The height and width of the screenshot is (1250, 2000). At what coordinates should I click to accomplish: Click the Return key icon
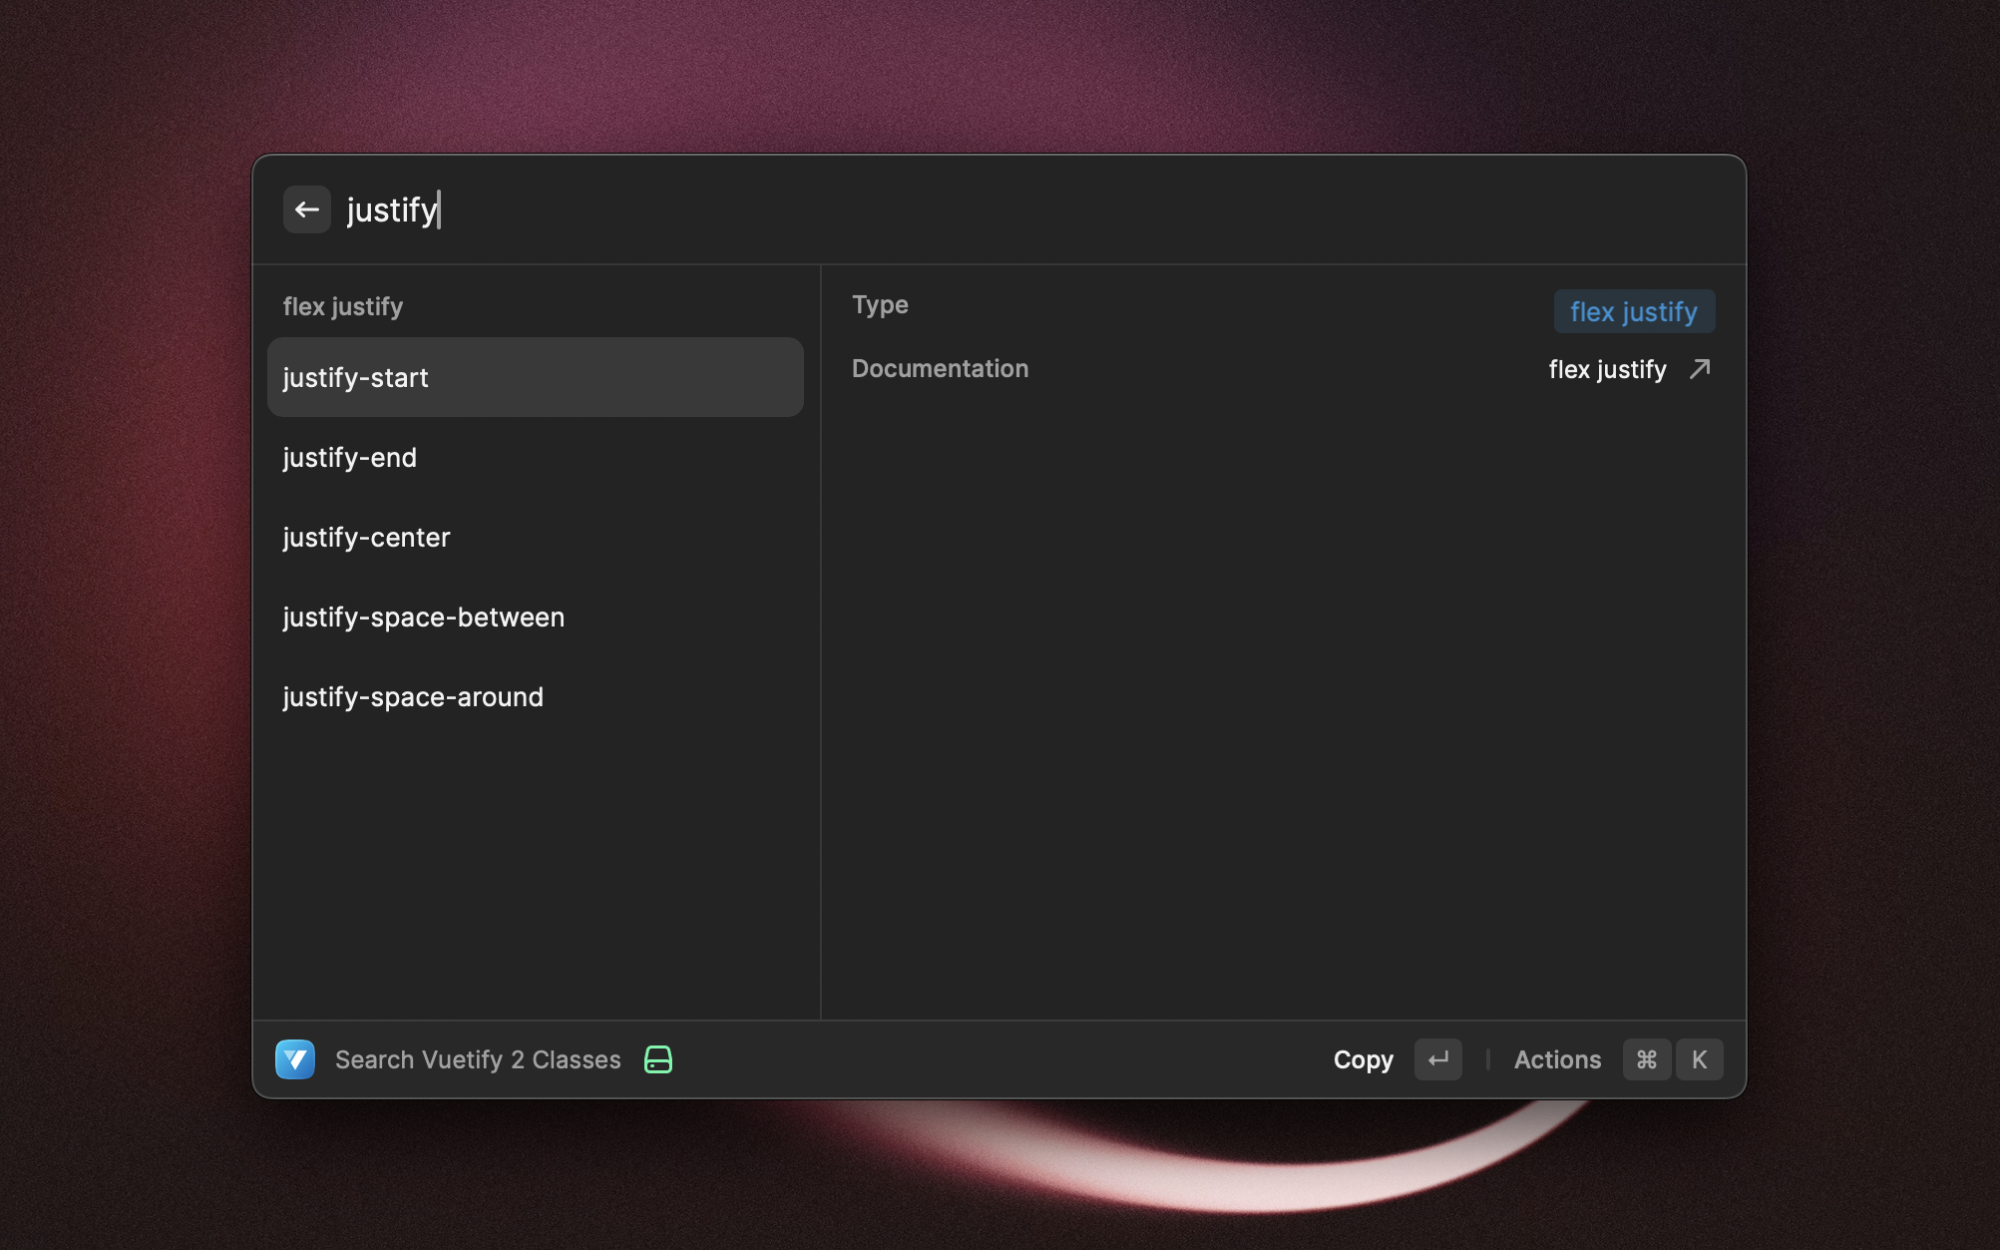pos(1438,1059)
